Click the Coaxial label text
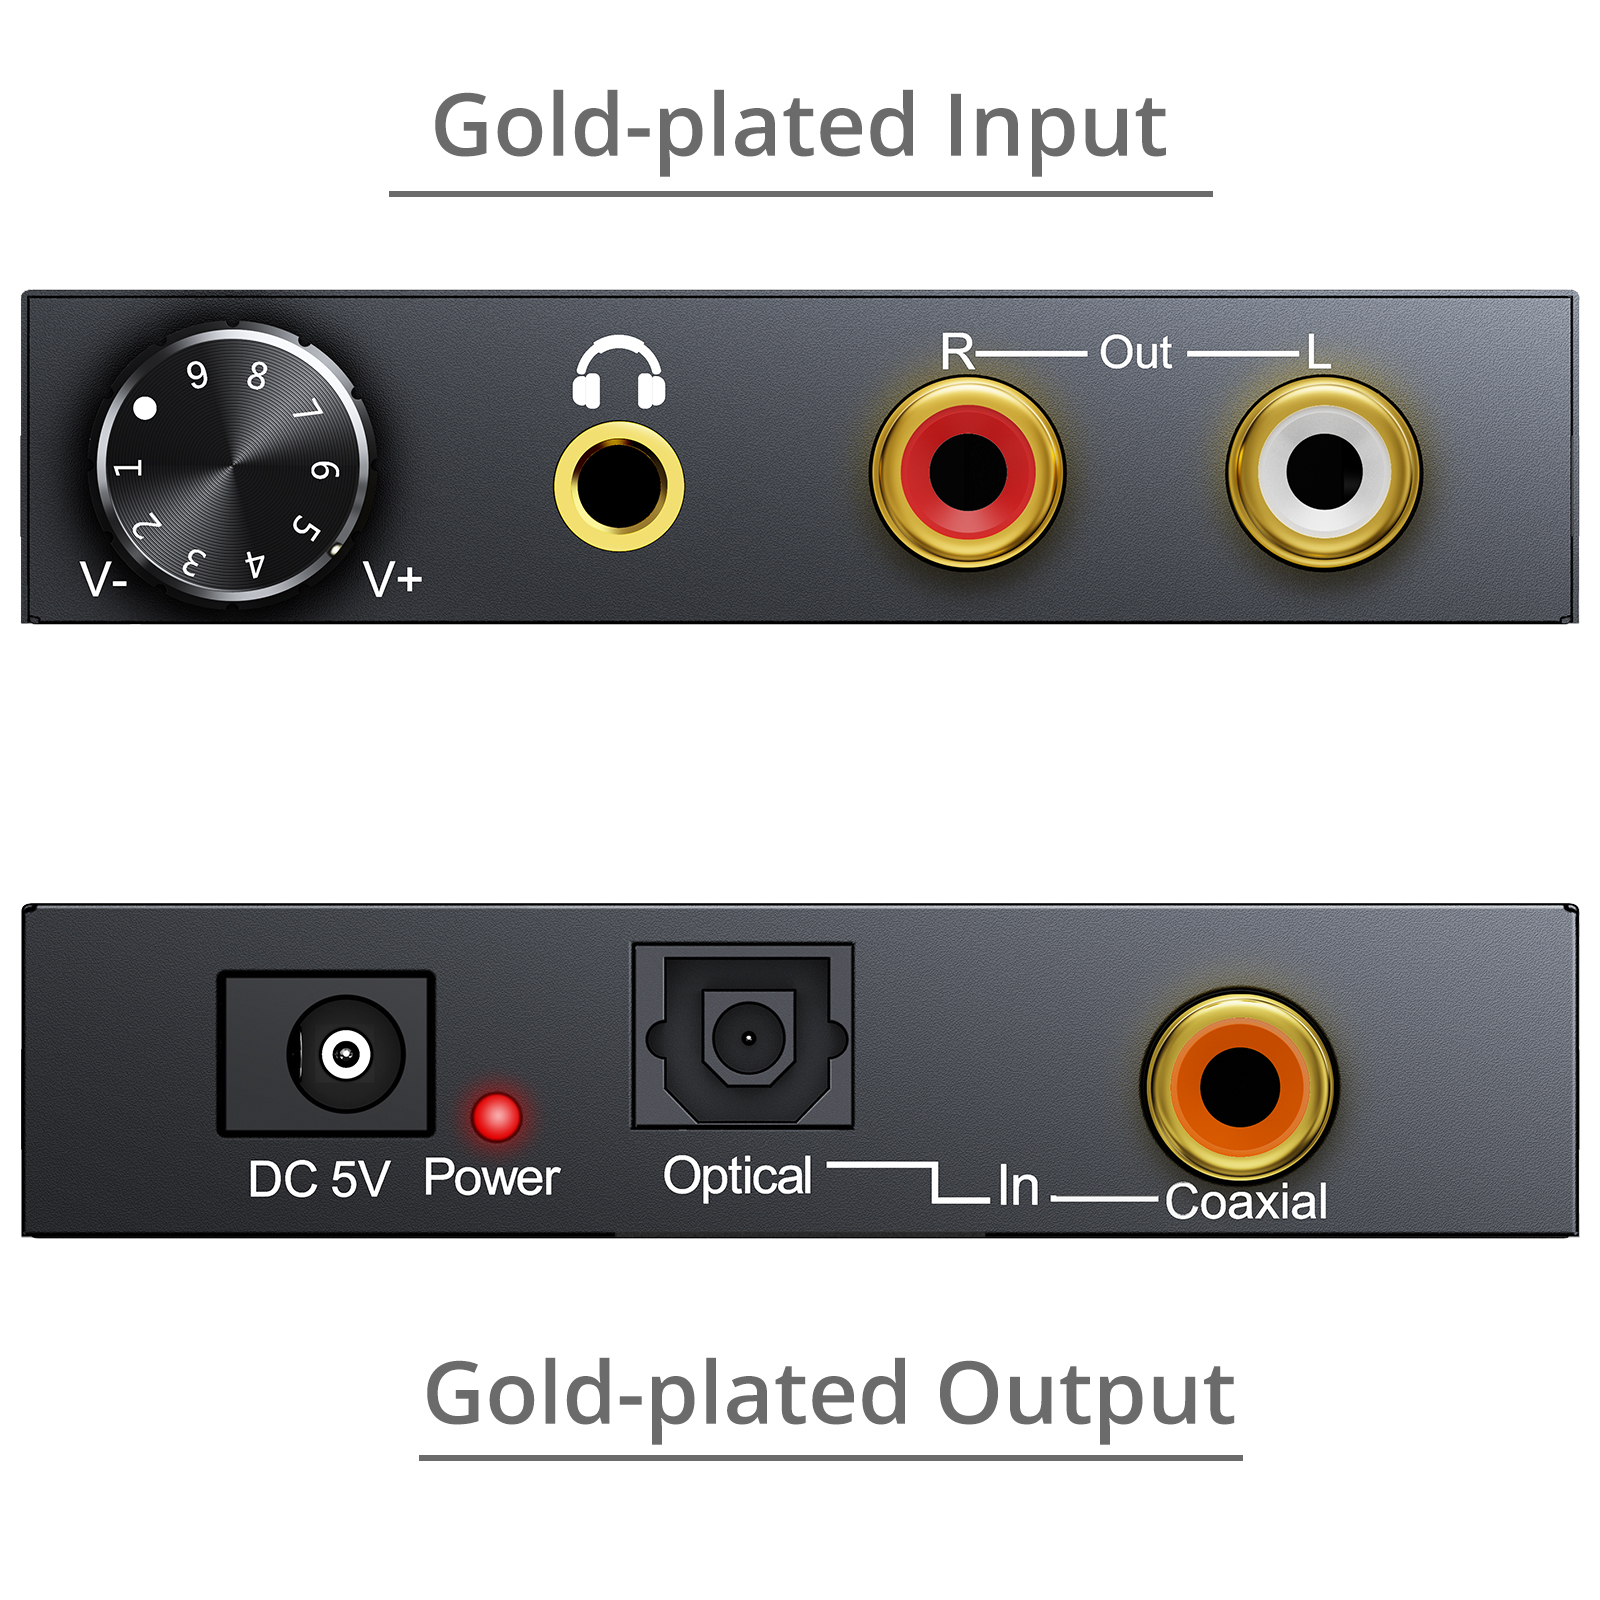The image size is (1600, 1600). (1246, 1201)
